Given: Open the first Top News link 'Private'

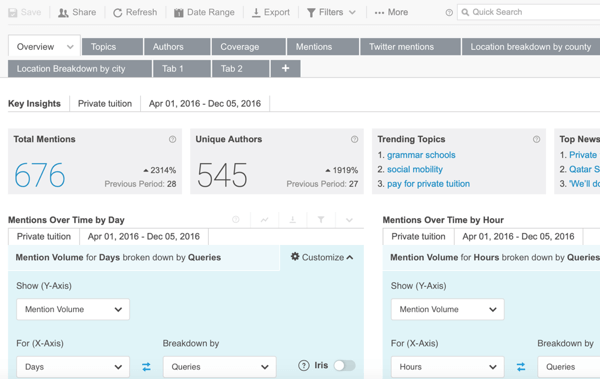Looking at the screenshot, I should coord(583,155).
